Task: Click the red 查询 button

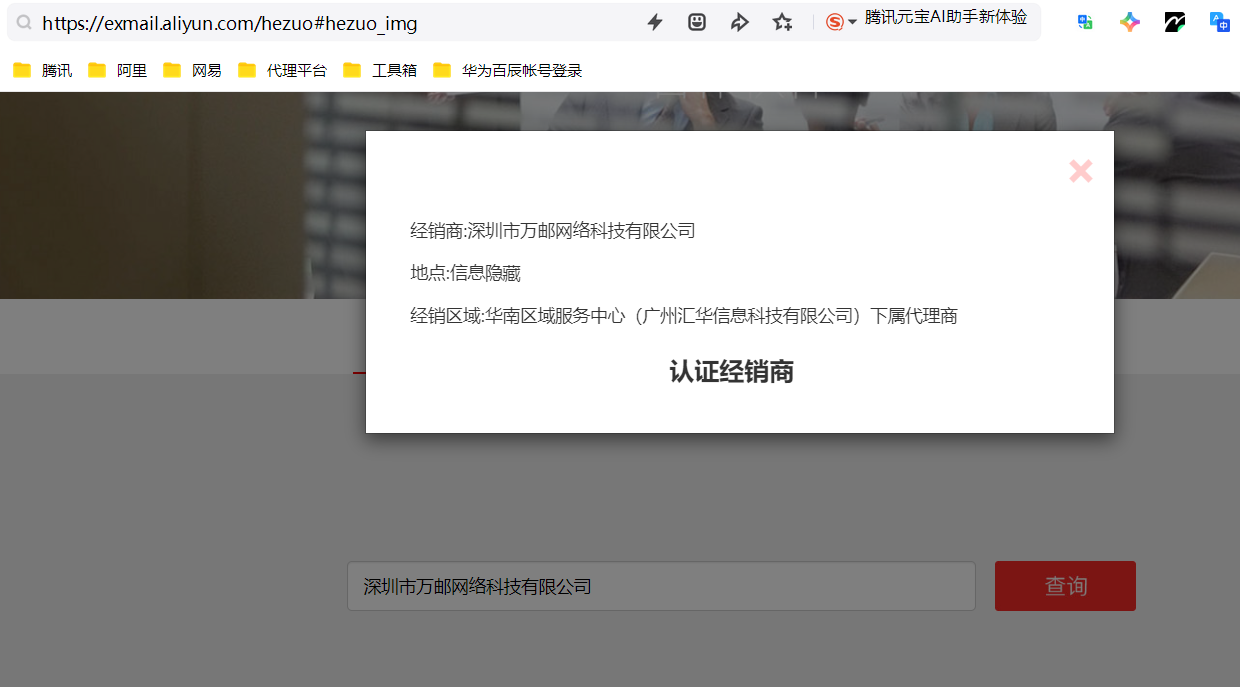Action: [x=1065, y=586]
